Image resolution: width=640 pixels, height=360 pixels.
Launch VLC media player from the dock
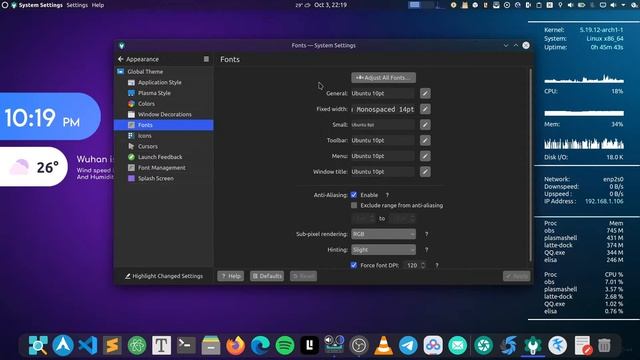click(x=384, y=346)
